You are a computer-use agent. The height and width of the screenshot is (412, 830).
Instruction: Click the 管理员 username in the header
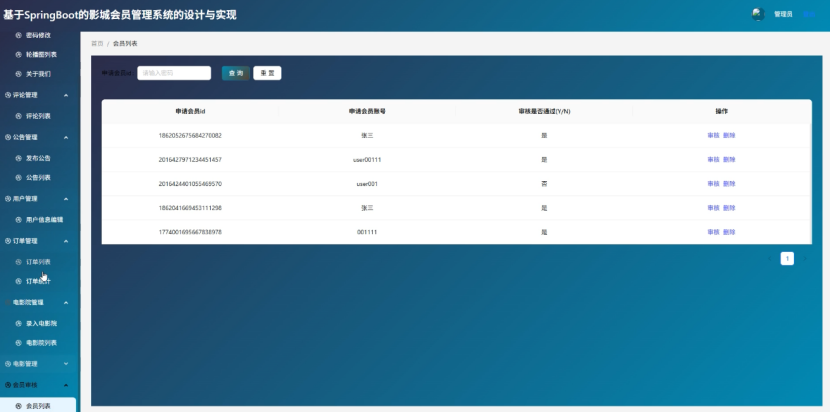point(783,14)
